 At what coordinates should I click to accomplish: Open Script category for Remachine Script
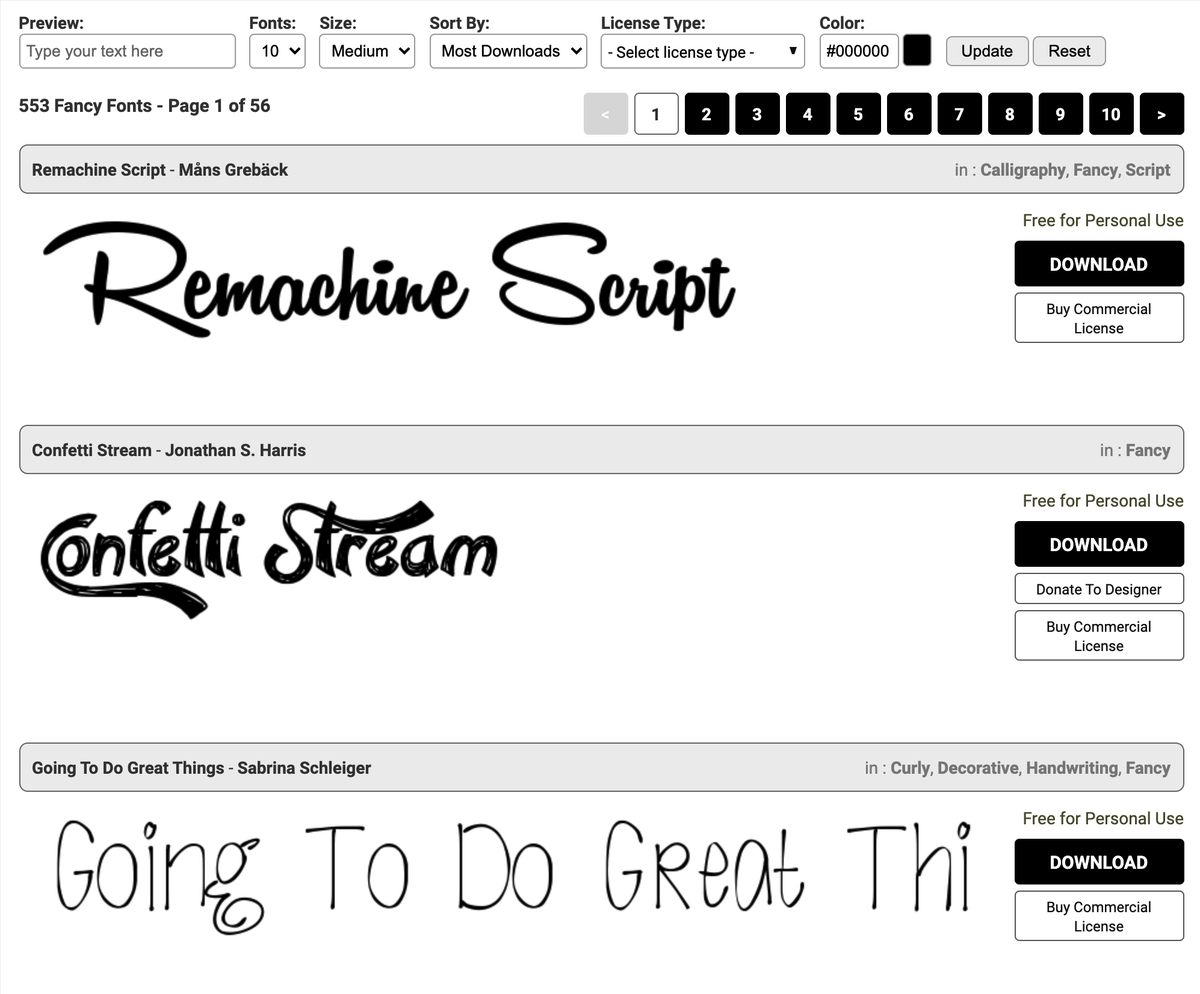[1148, 170]
